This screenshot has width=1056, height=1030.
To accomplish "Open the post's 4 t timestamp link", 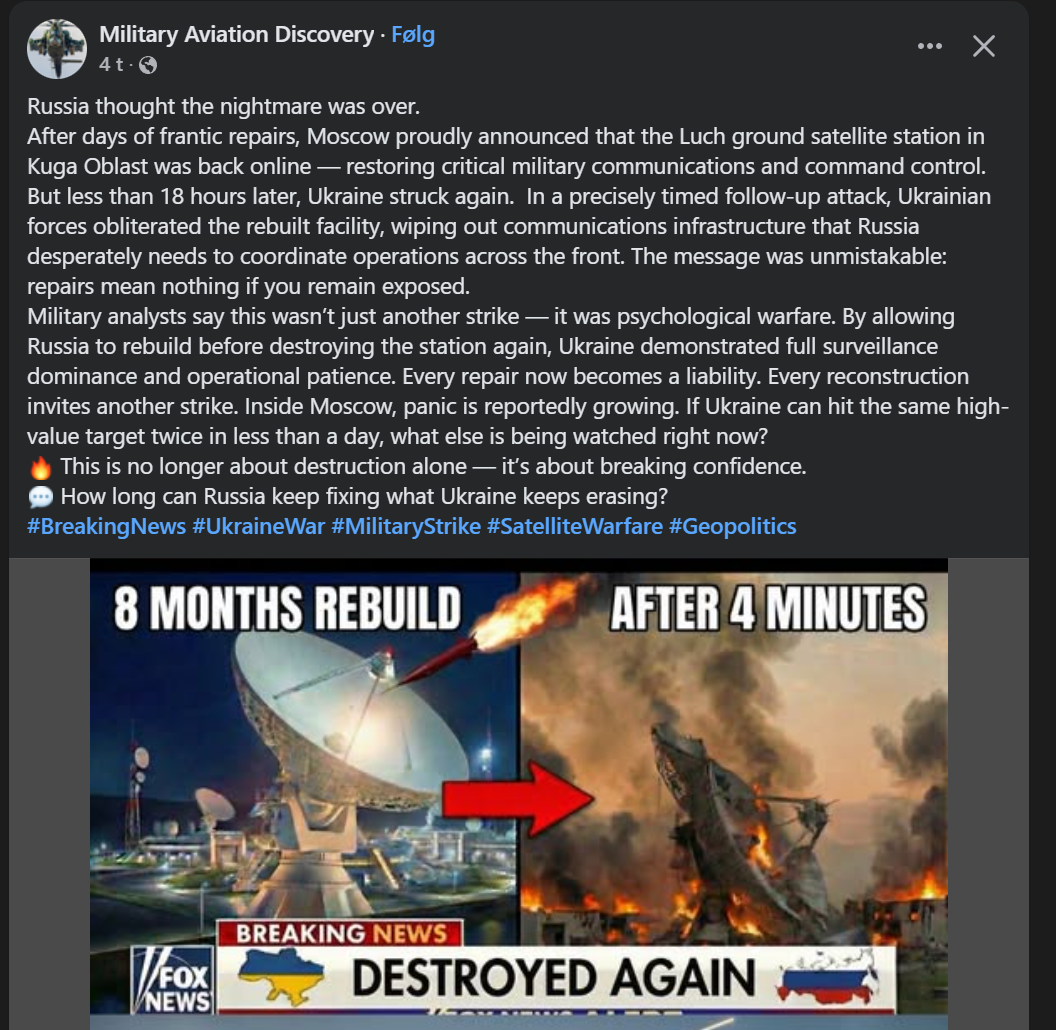I will click(110, 65).
